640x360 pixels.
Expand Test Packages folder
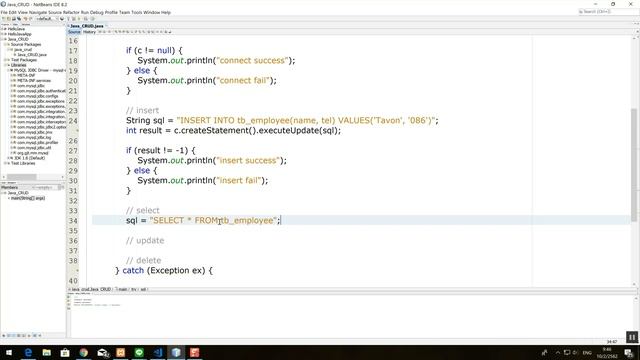pos(5,60)
